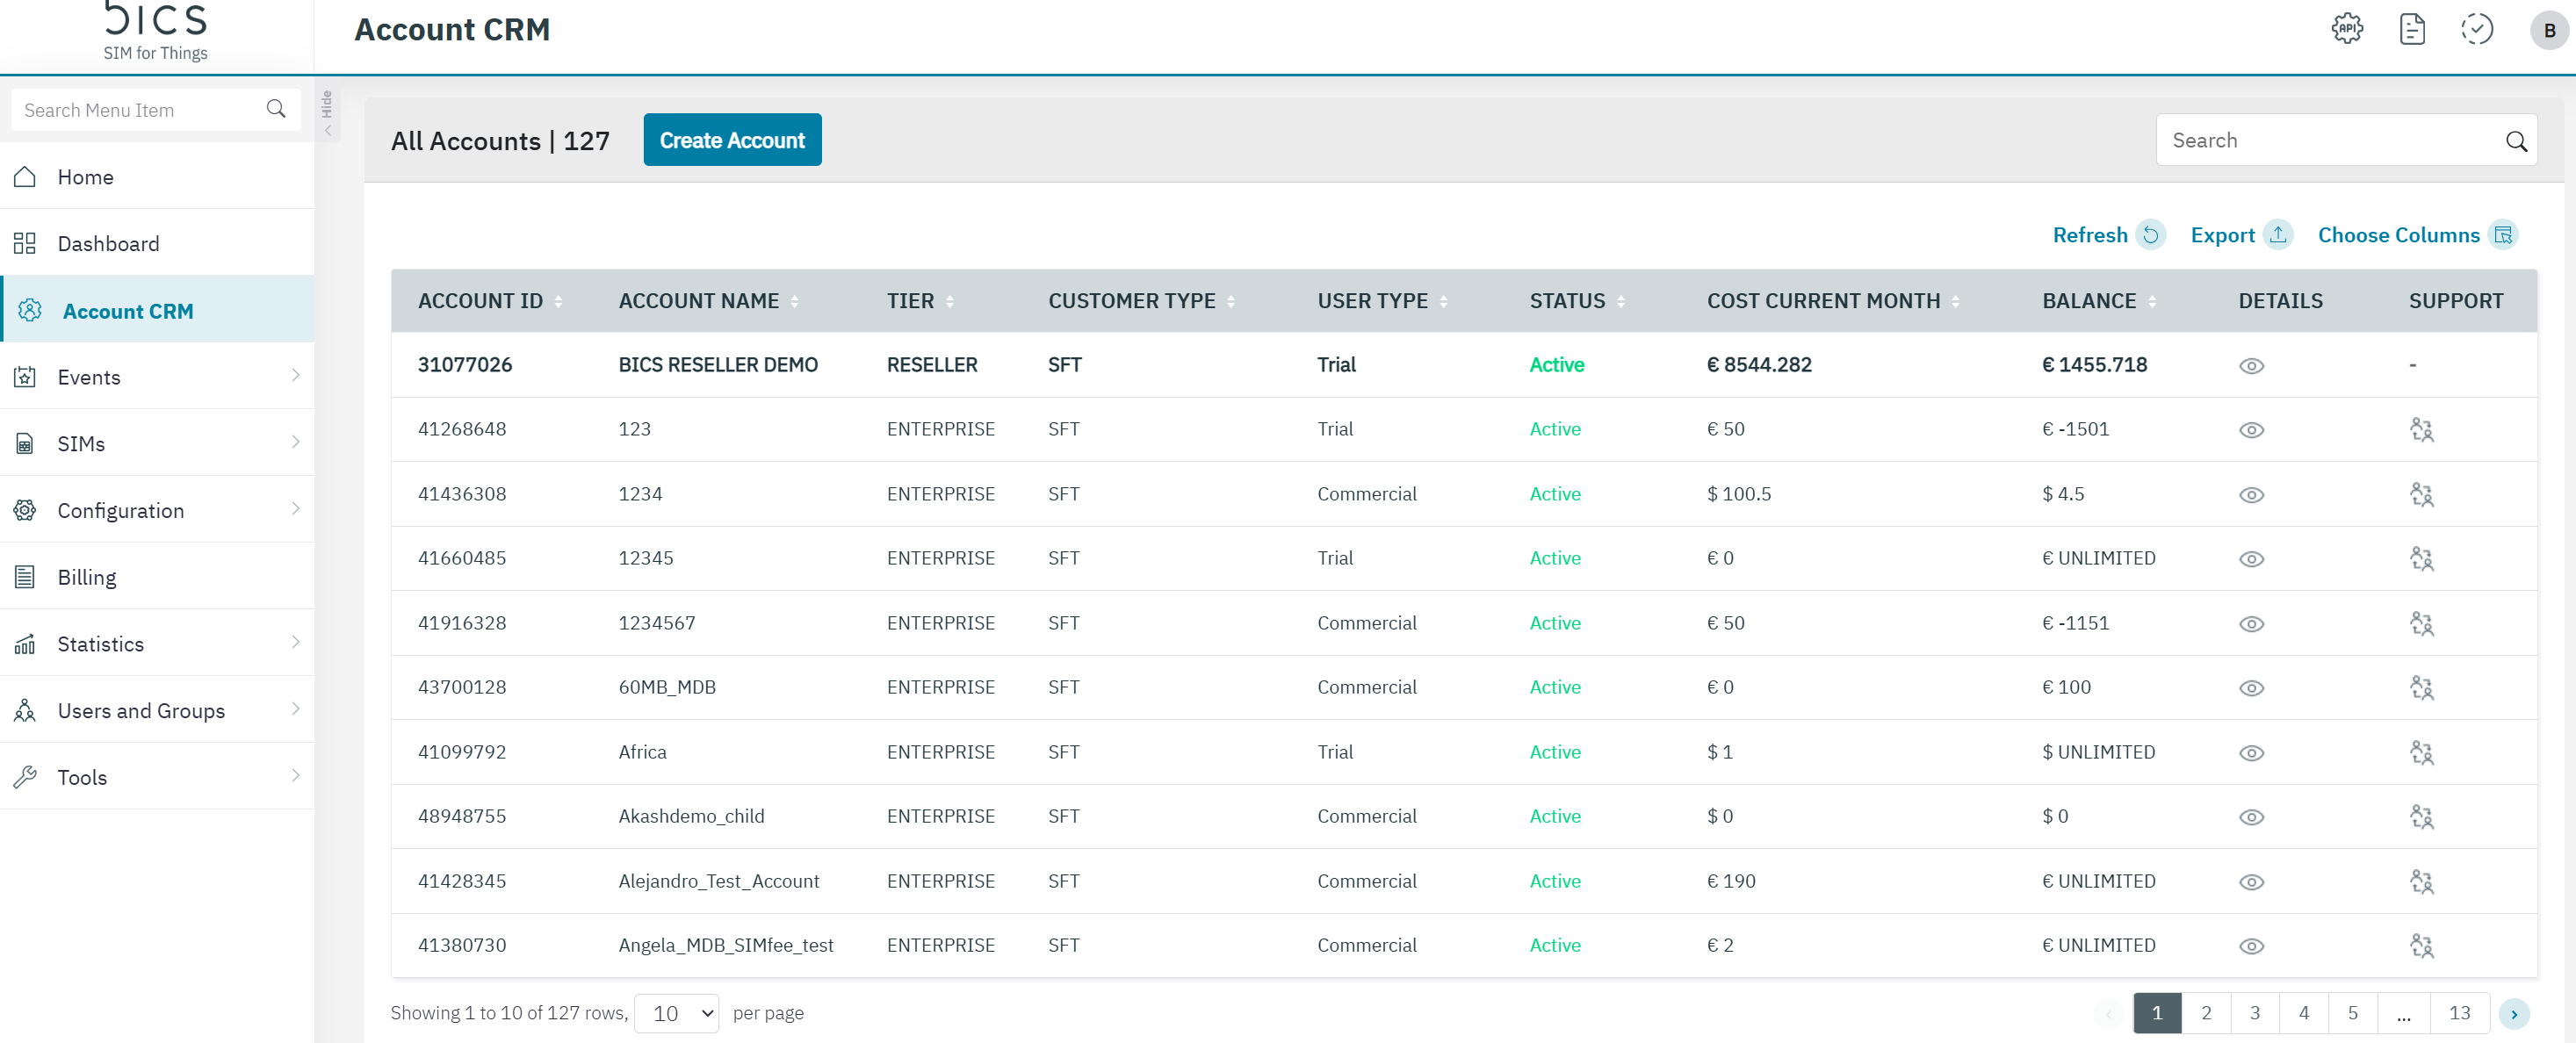Open the API settings gear icon
The width and height of the screenshot is (2576, 1043).
[x=2347, y=29]
